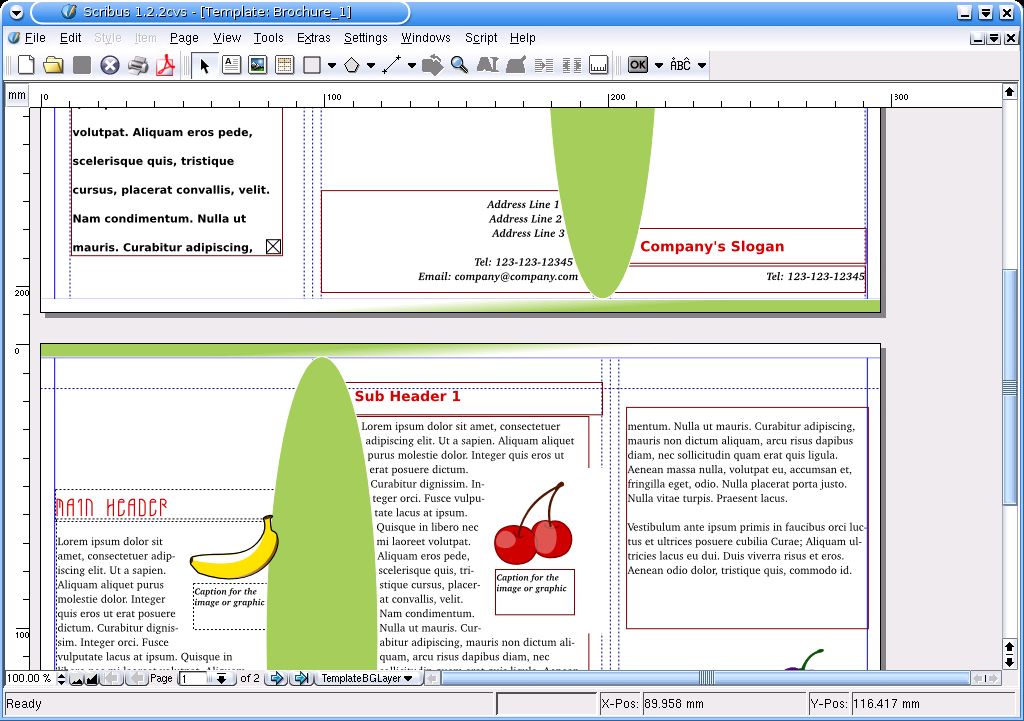Click the text overflow marker in the top-left text frame
This screenshot has width=1024, height=721.
click(274, 246)
